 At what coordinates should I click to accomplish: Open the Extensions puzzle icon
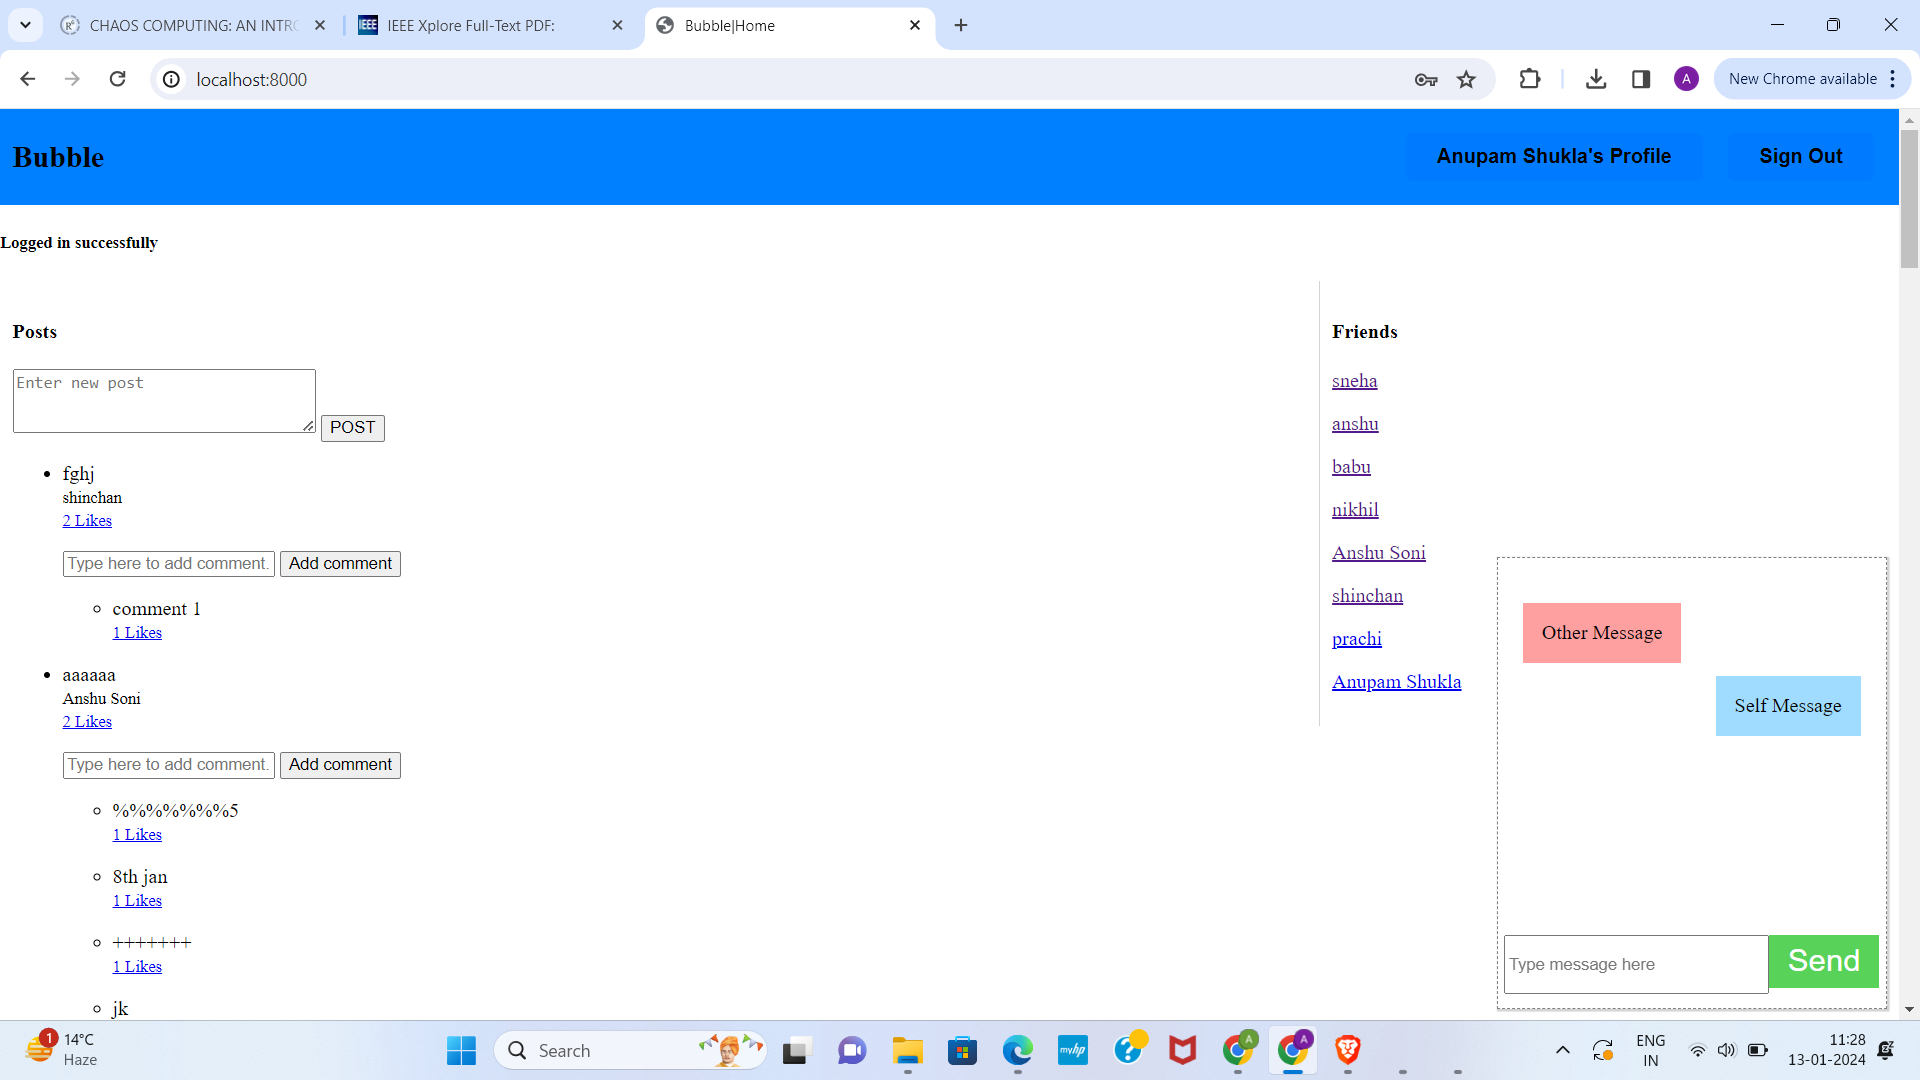(x=1530, y=79)
